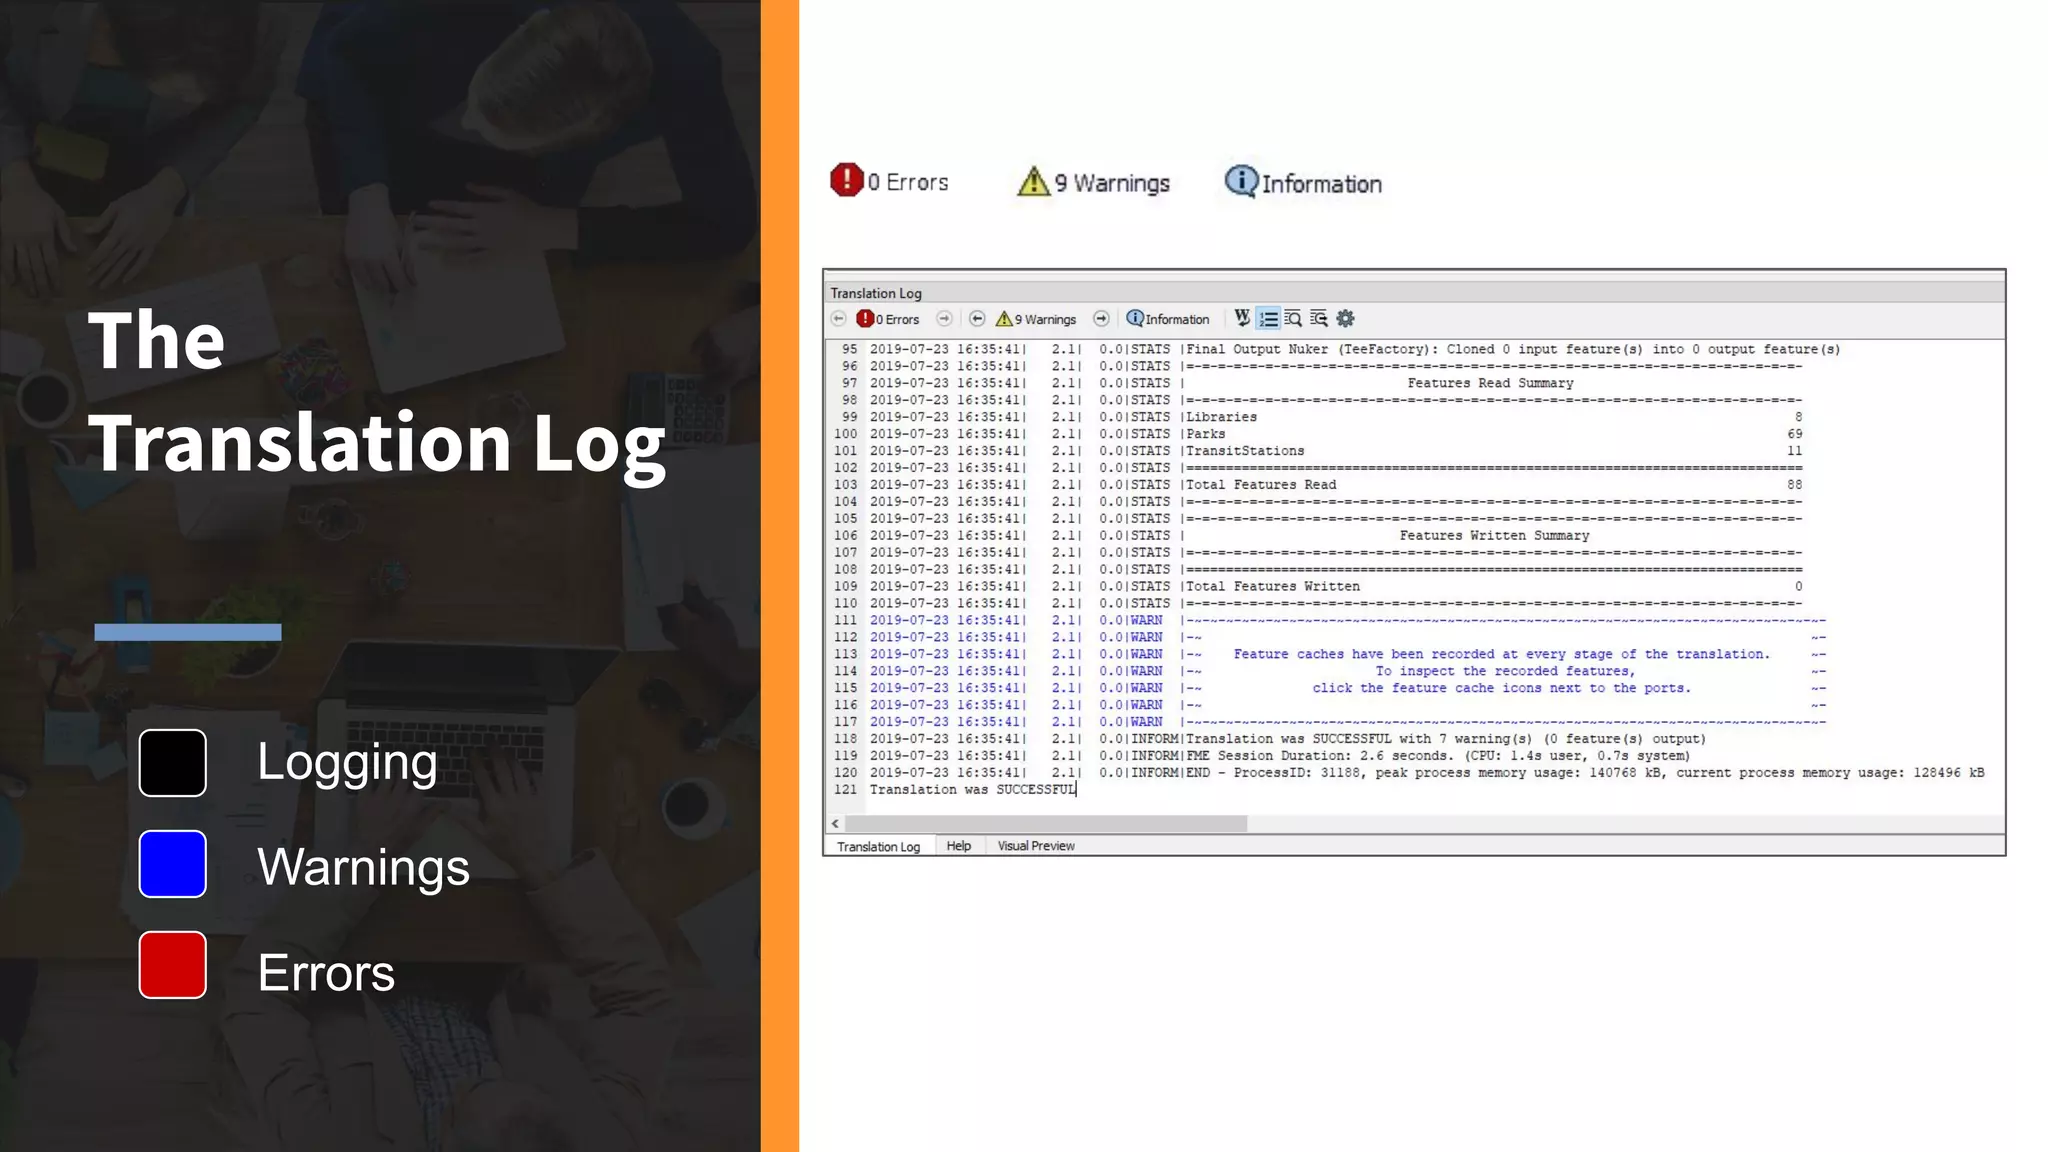Go to next error in log toolbar
The width and height of the screenshot is (2048, 1152).
(x=944, y=319)
